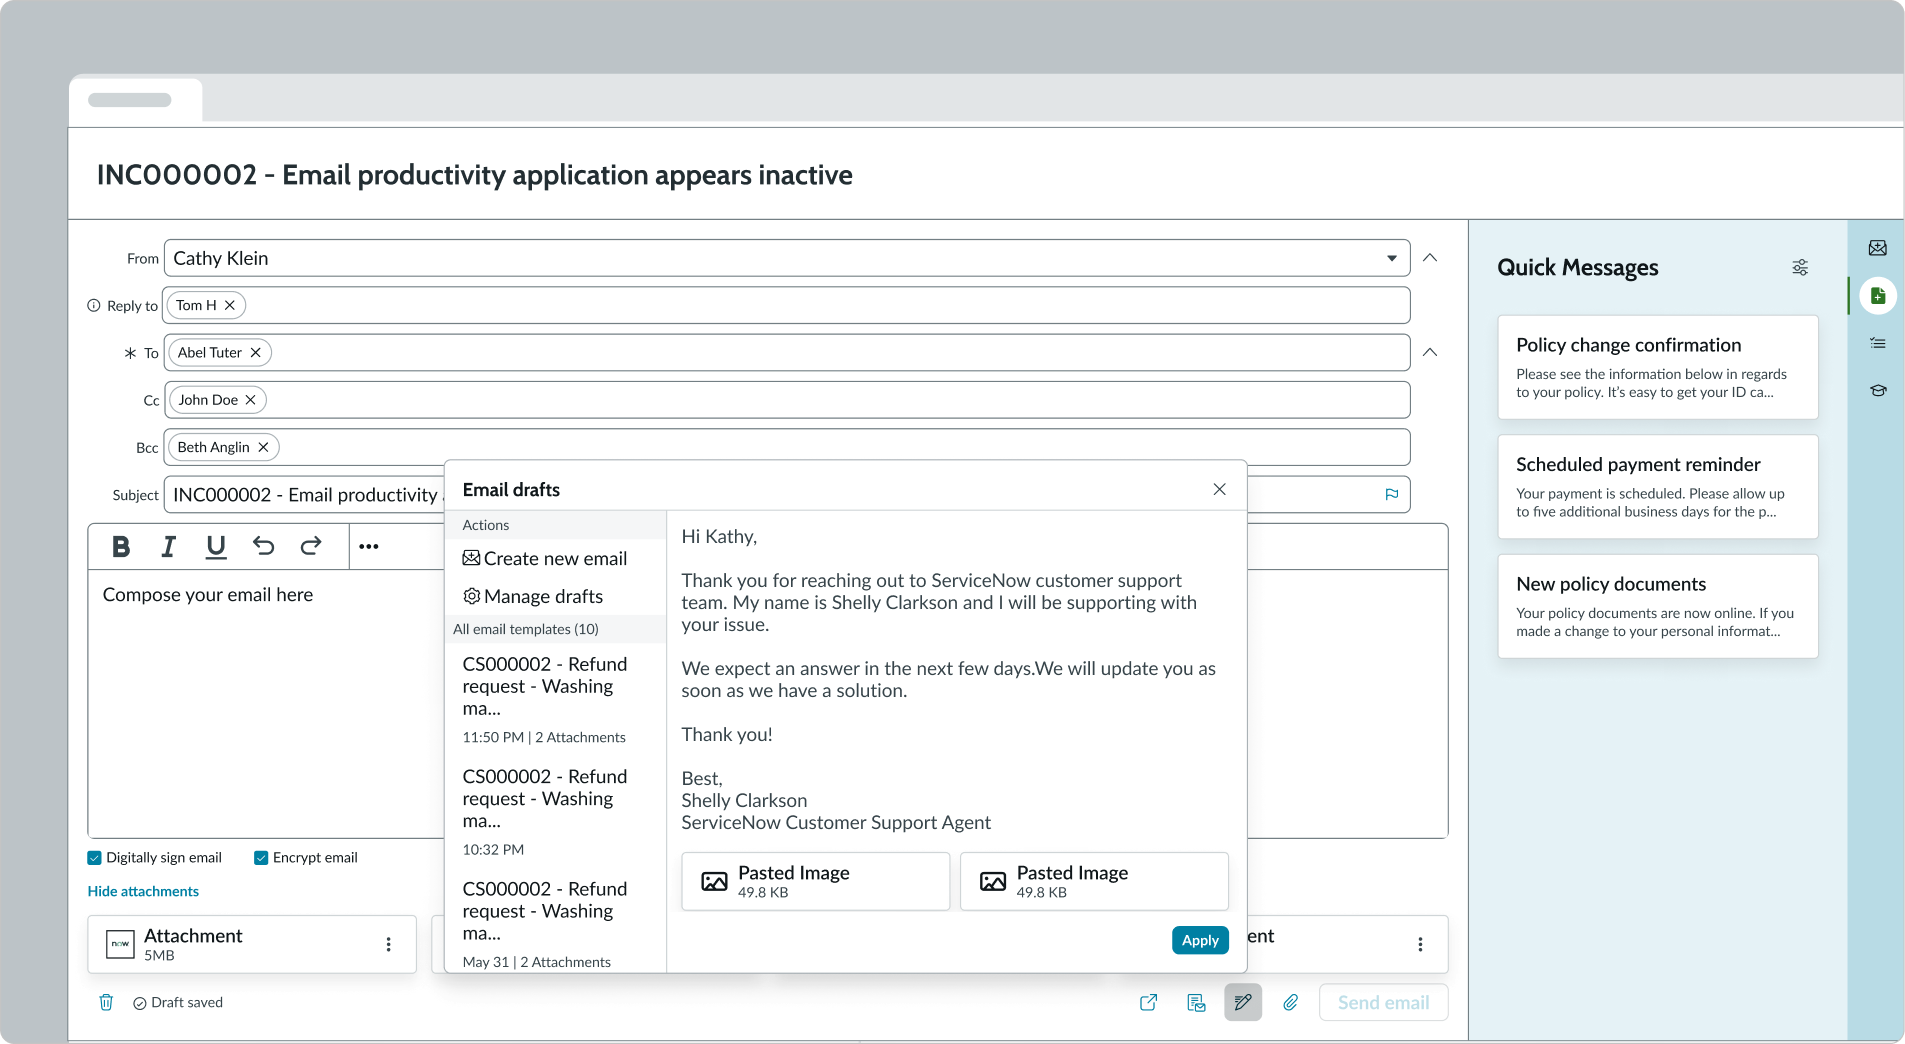This screenshot has height=1044, width=1905.
Task: Click the paperclip attach file icon
Action: point(1290,1002)
